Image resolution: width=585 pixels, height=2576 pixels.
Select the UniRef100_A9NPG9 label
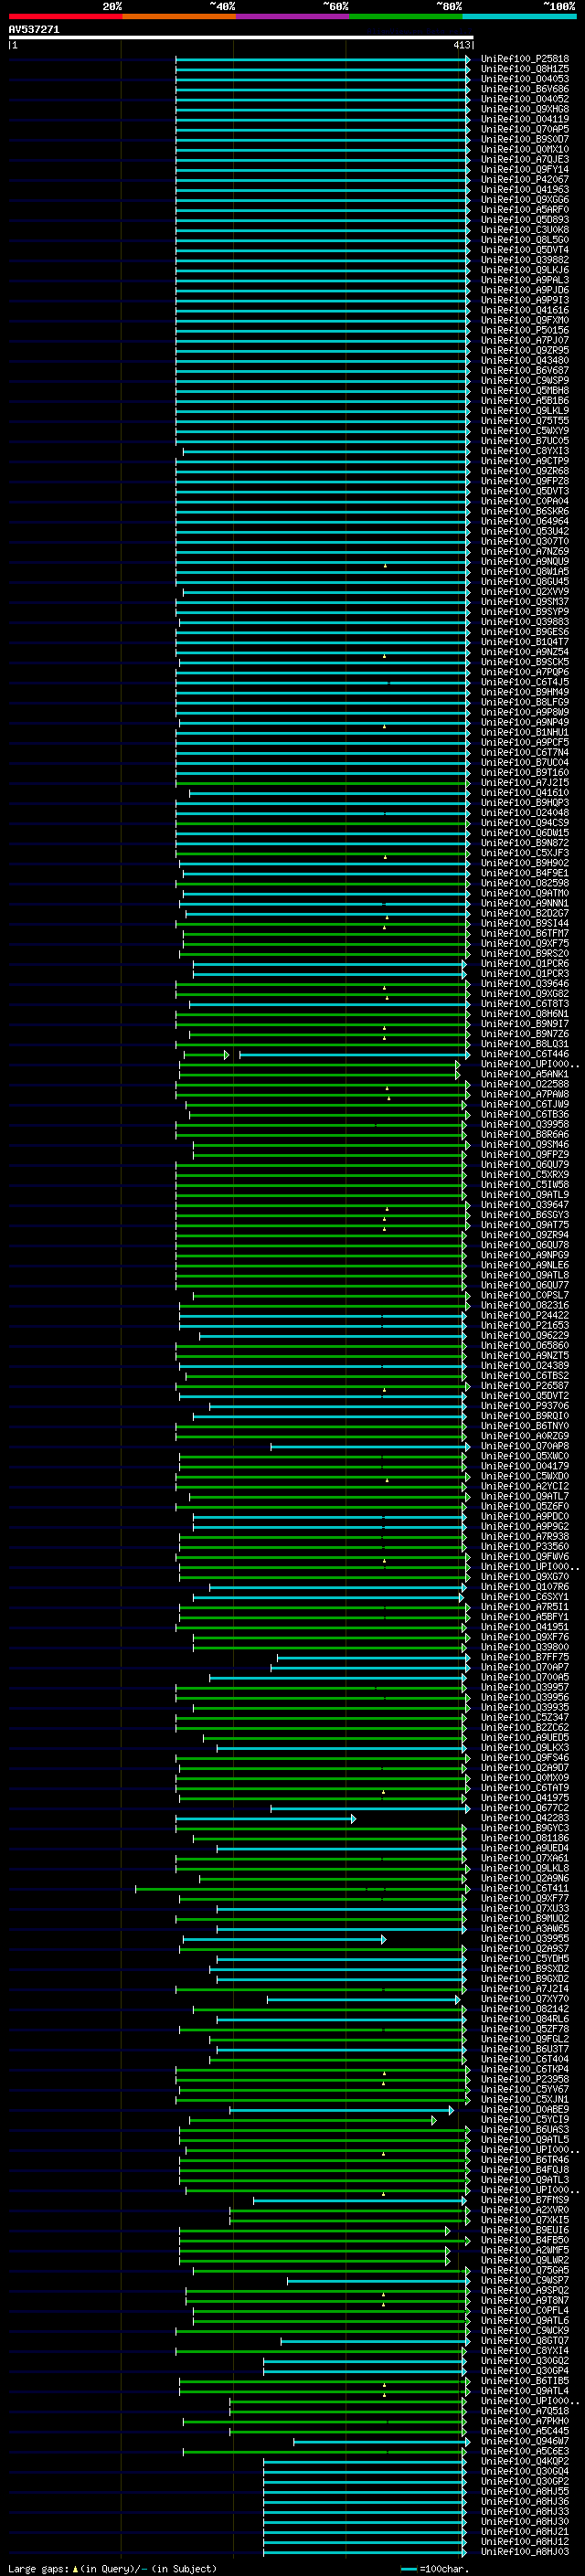525,1255
